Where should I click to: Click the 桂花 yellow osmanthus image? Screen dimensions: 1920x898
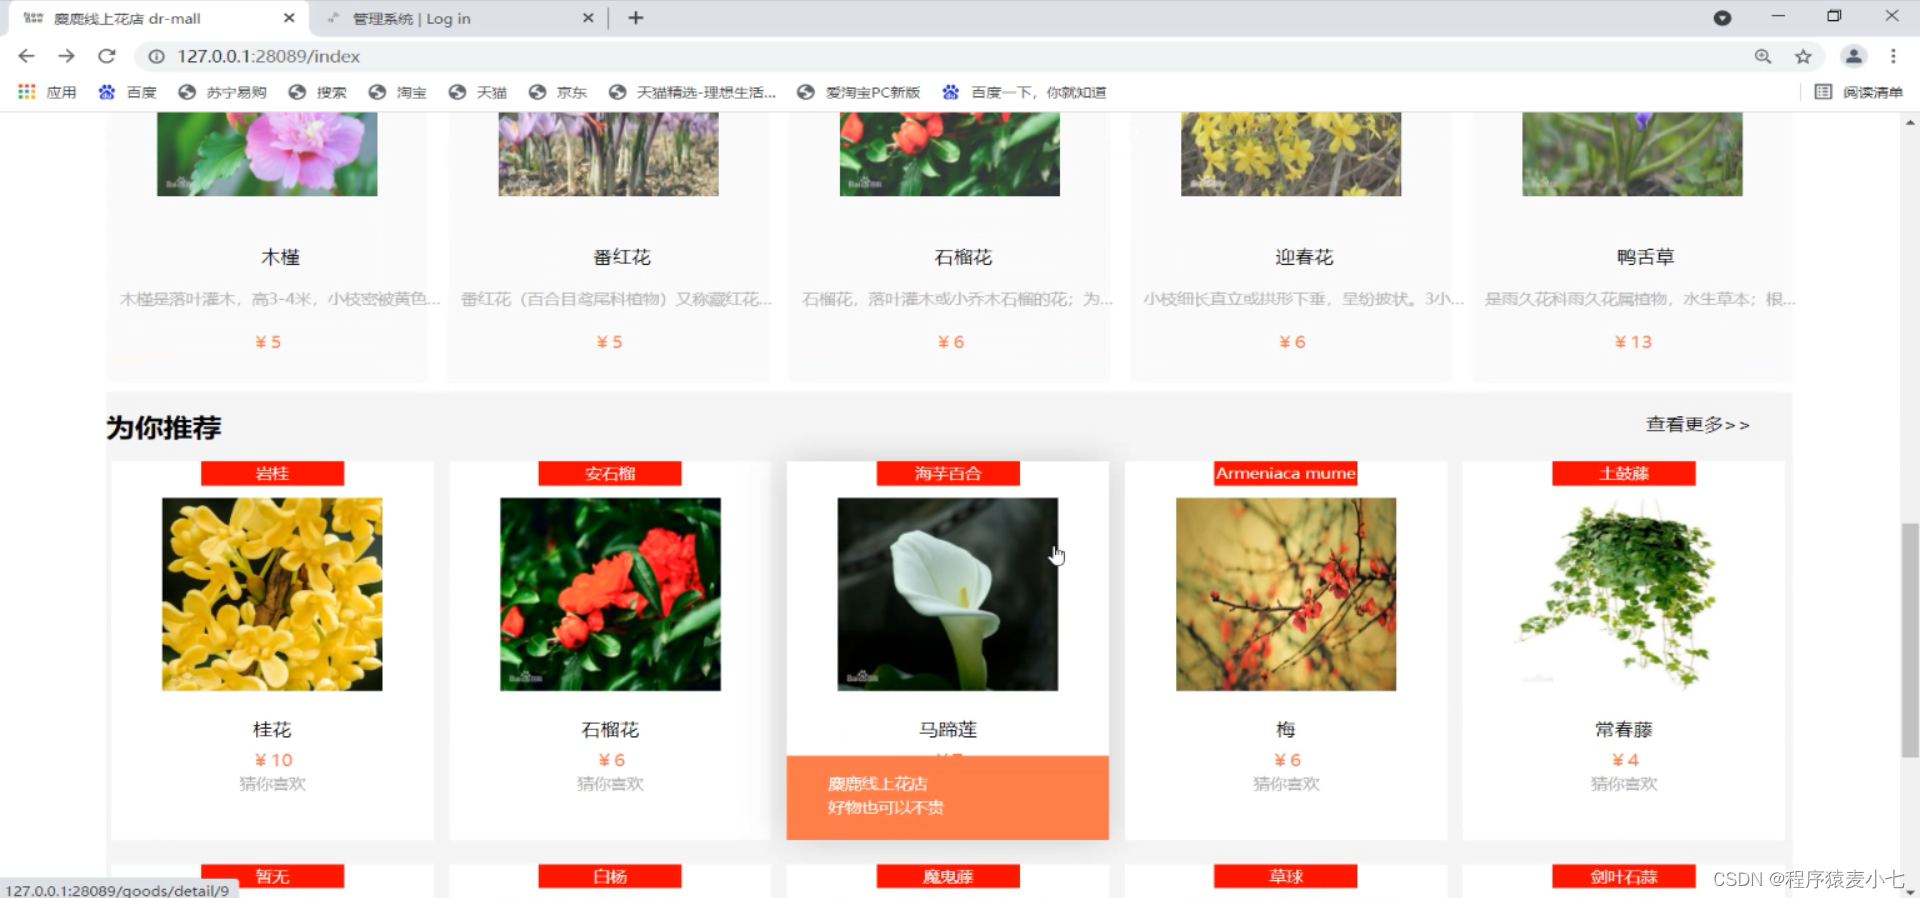point(272,594)
